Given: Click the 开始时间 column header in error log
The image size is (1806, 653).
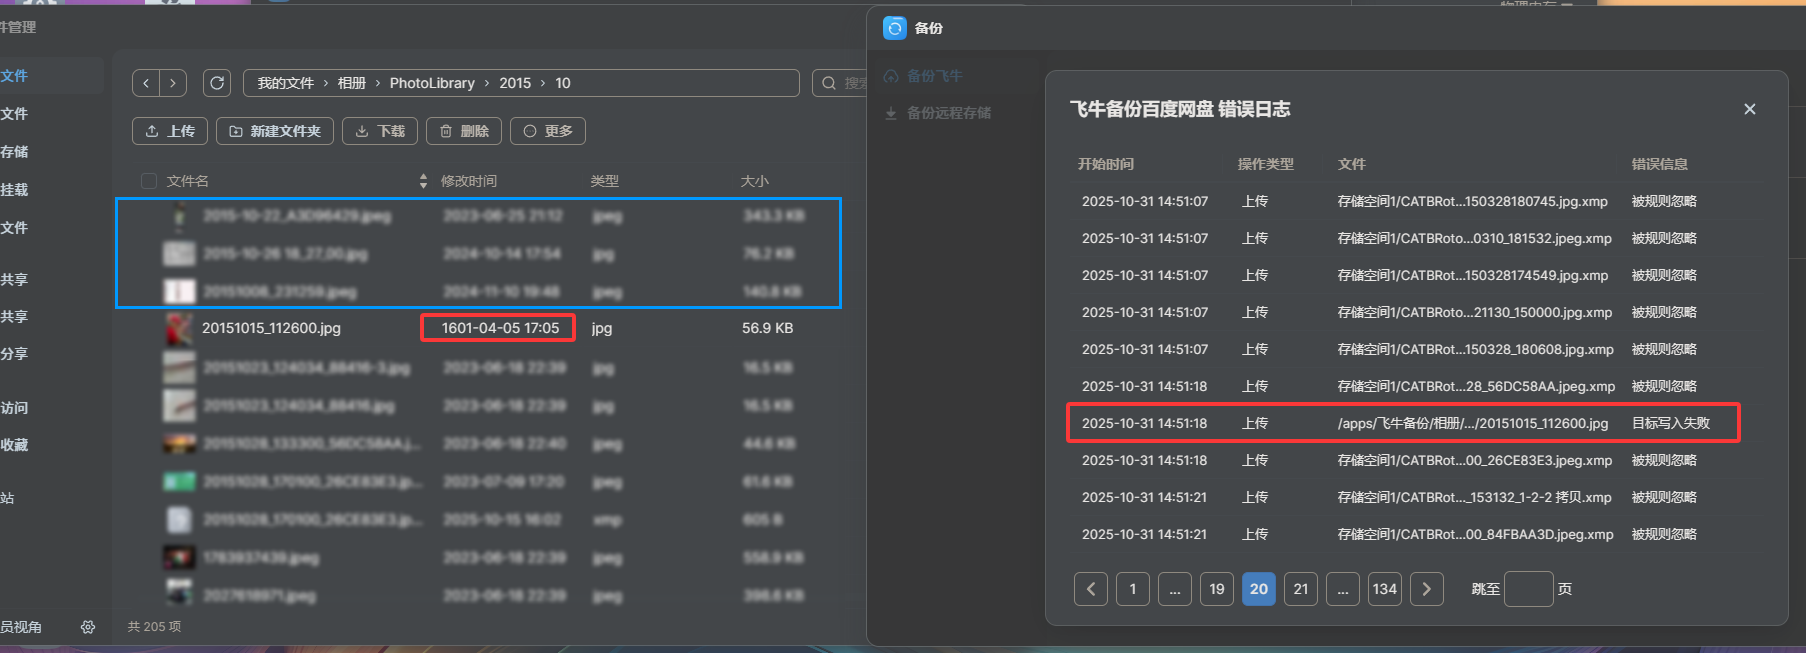Looking at the screenshot, I should 1106,164.
